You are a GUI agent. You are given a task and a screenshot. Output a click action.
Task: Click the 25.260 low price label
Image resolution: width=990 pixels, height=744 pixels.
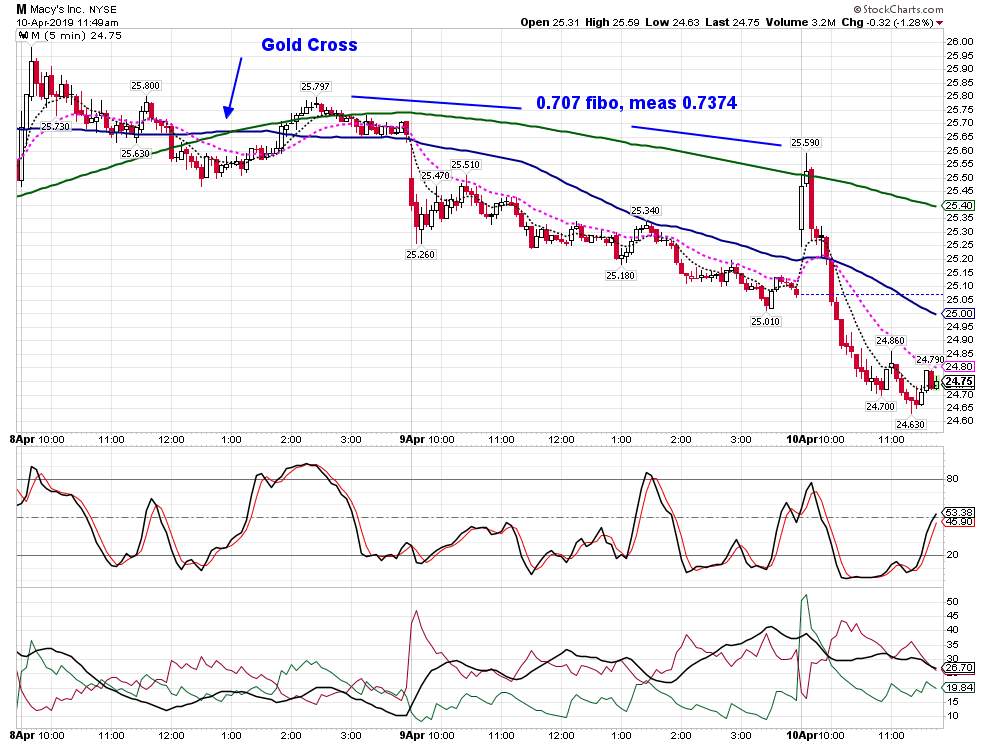click(420, 255)
